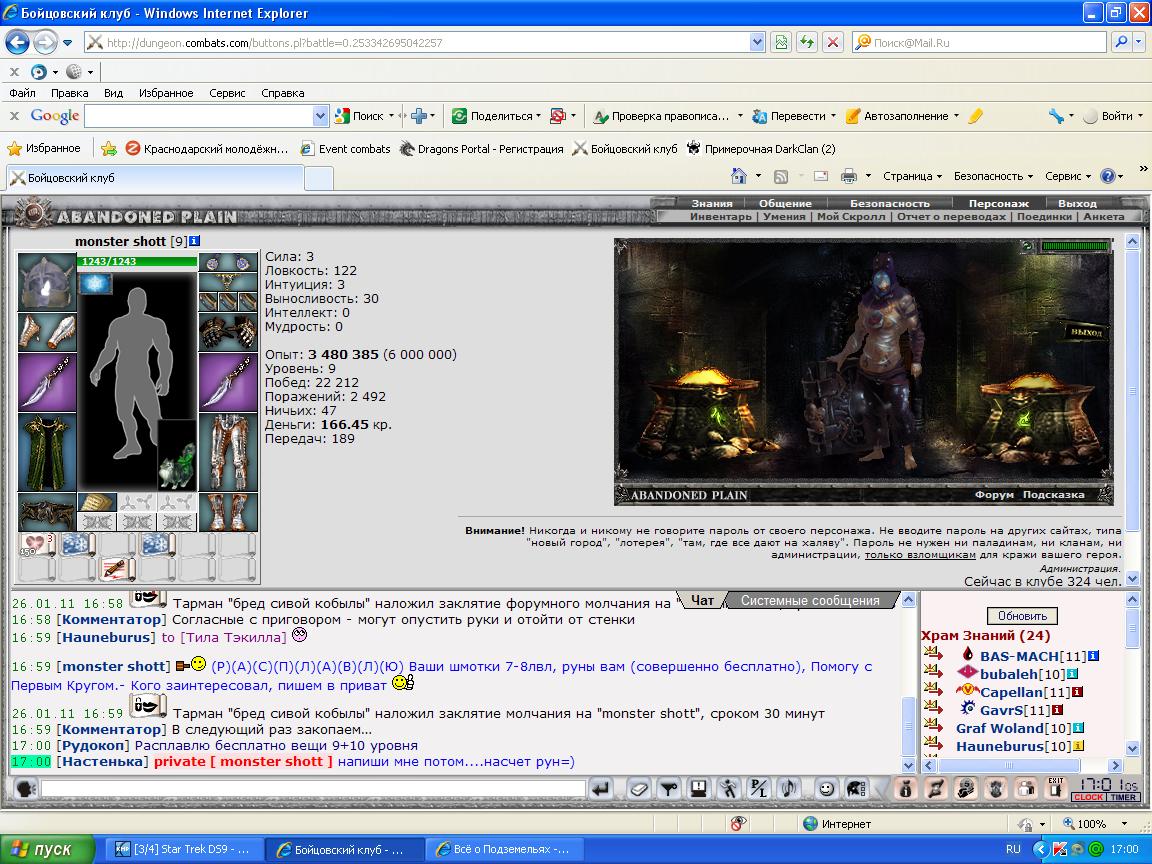This screenshot has height=864, width=1152.
Task: Select the left-hand purple dagger slot
Action: [x=46, y=382]
